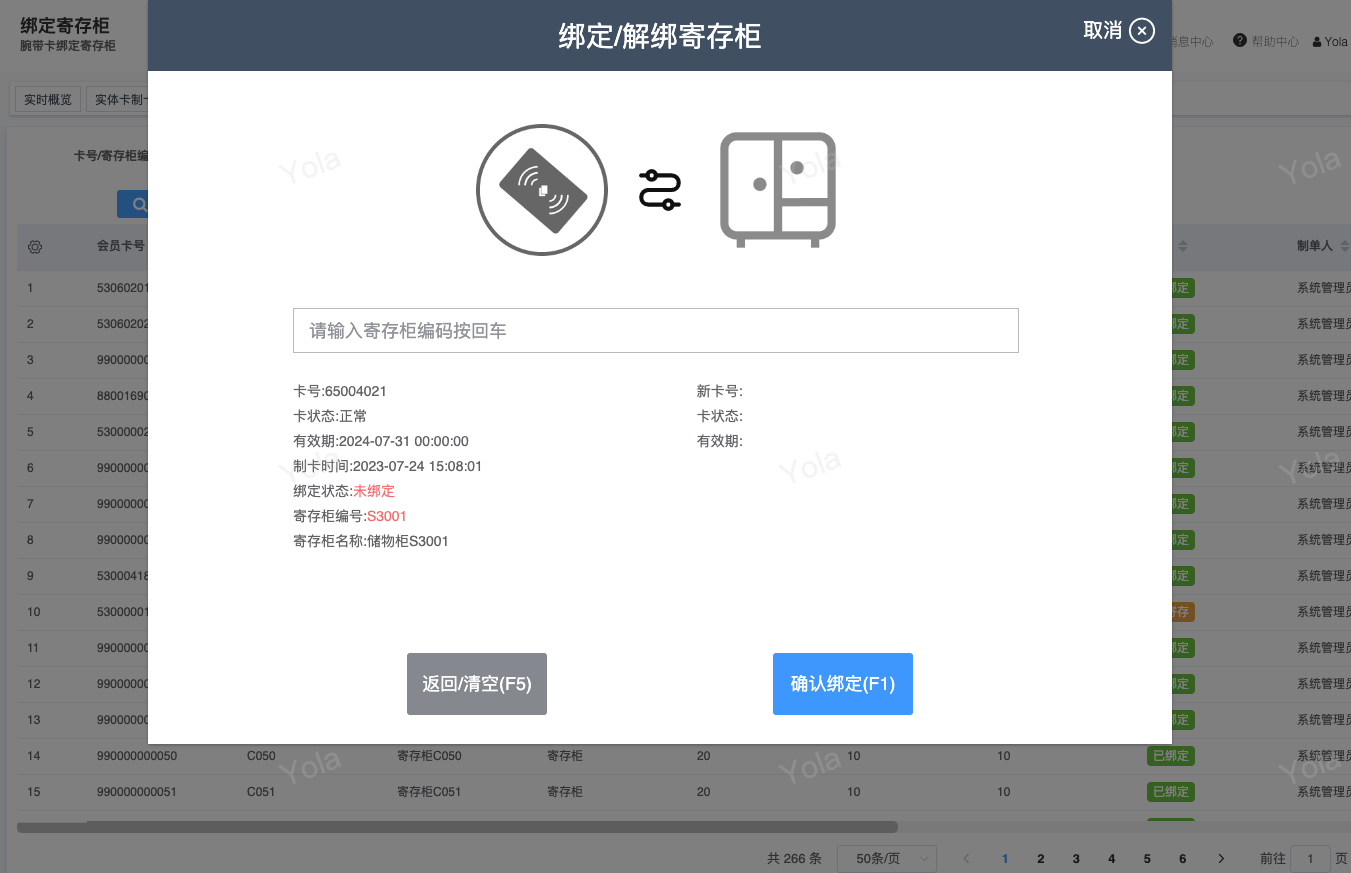Click the table settings gear icon

point(35,246)
